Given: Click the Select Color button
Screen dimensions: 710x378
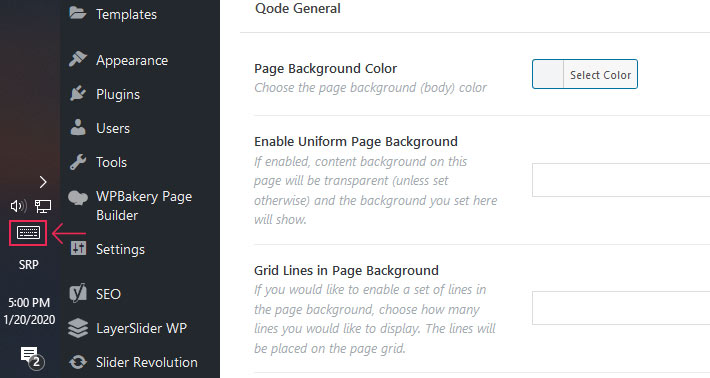Looking at the screenshot, I should pos(600,75).
